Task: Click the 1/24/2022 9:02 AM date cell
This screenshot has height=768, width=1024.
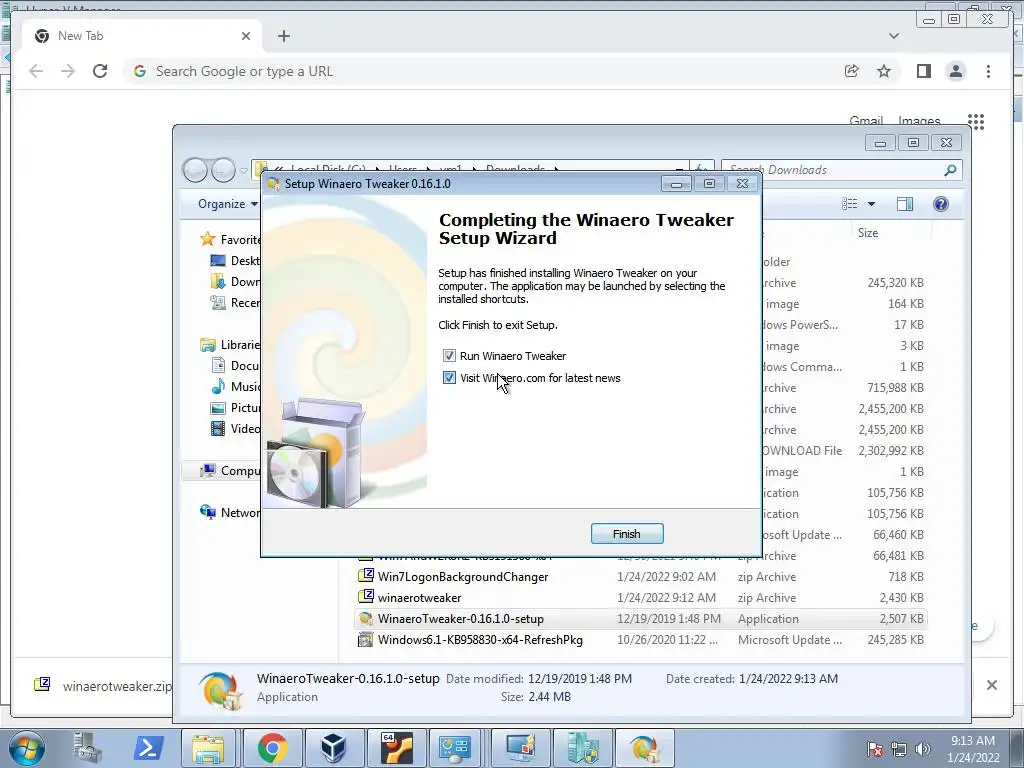Action: pyautogui.click(x=666, y=577)
